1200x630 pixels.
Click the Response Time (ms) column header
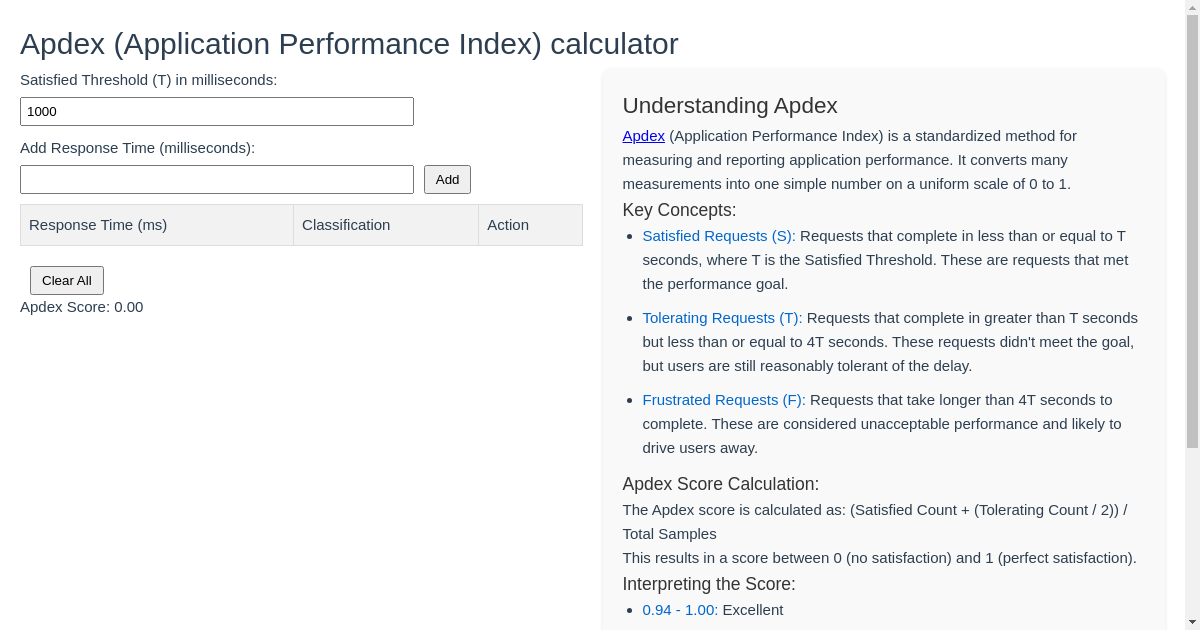[96, 224]
